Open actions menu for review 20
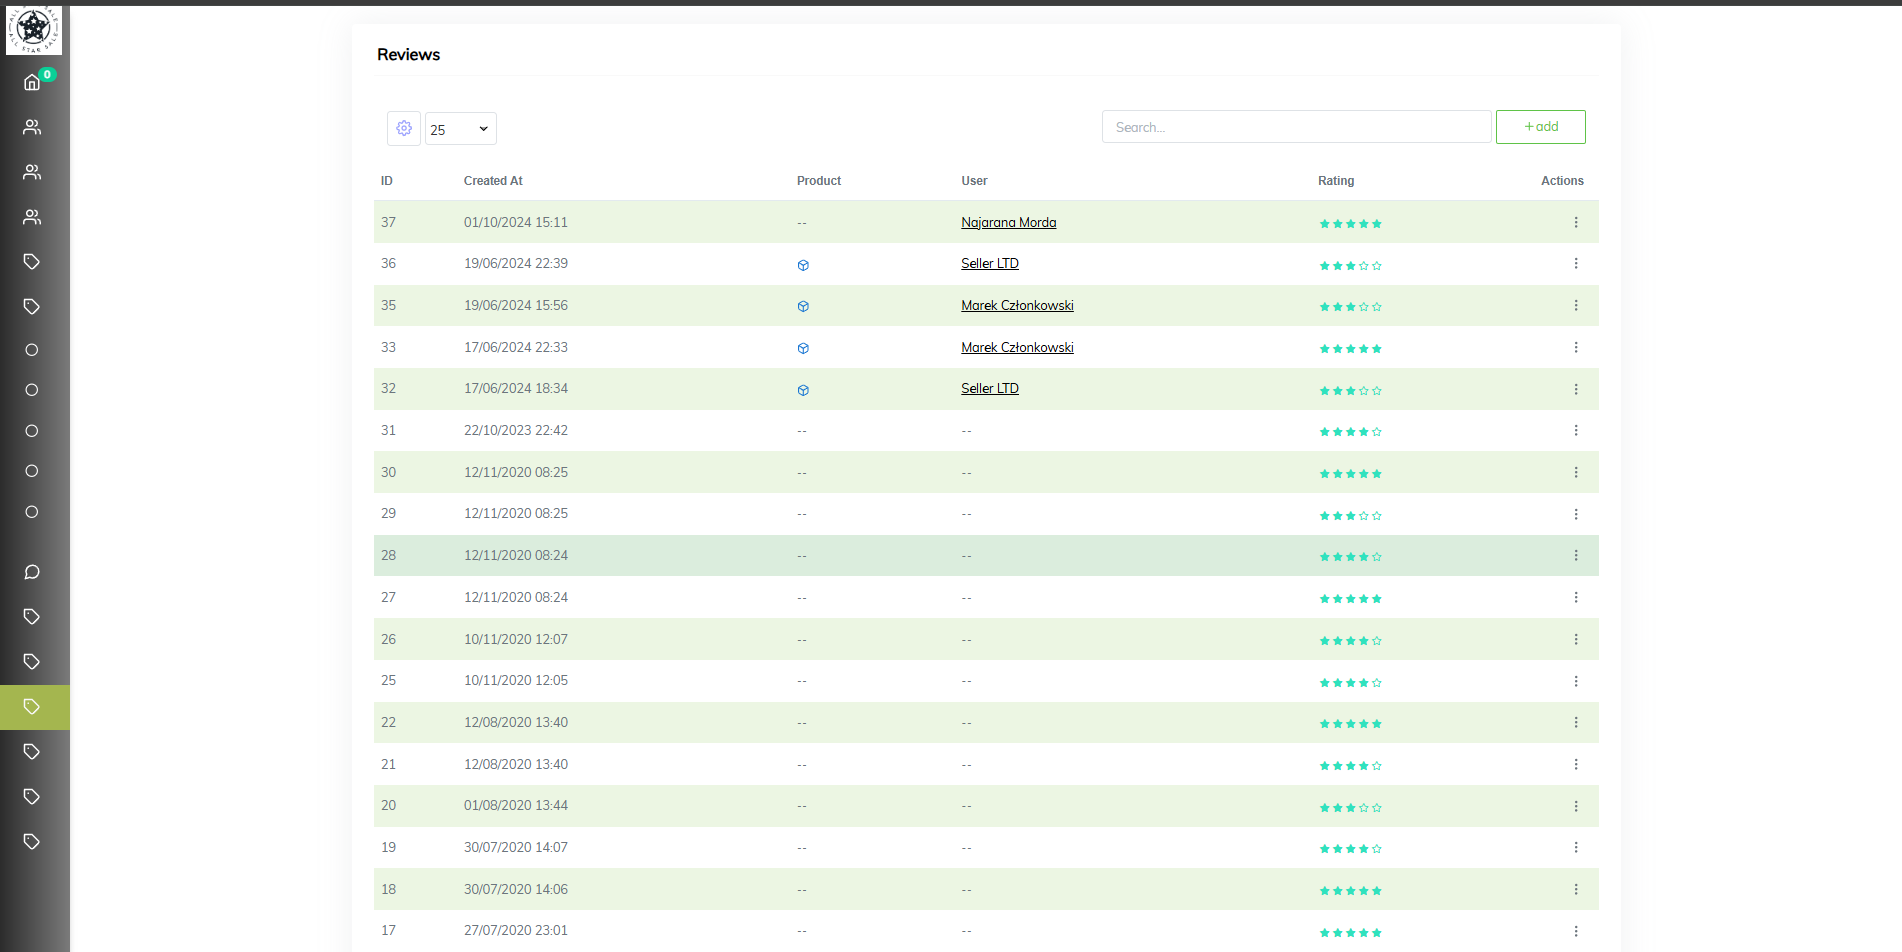Screen dimensions: 1902x952 coord(1576,806)
